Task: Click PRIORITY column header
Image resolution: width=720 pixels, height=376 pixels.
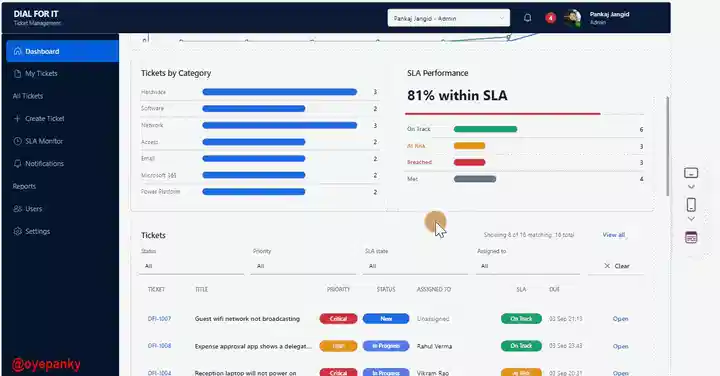Action: tap(338, 289)
